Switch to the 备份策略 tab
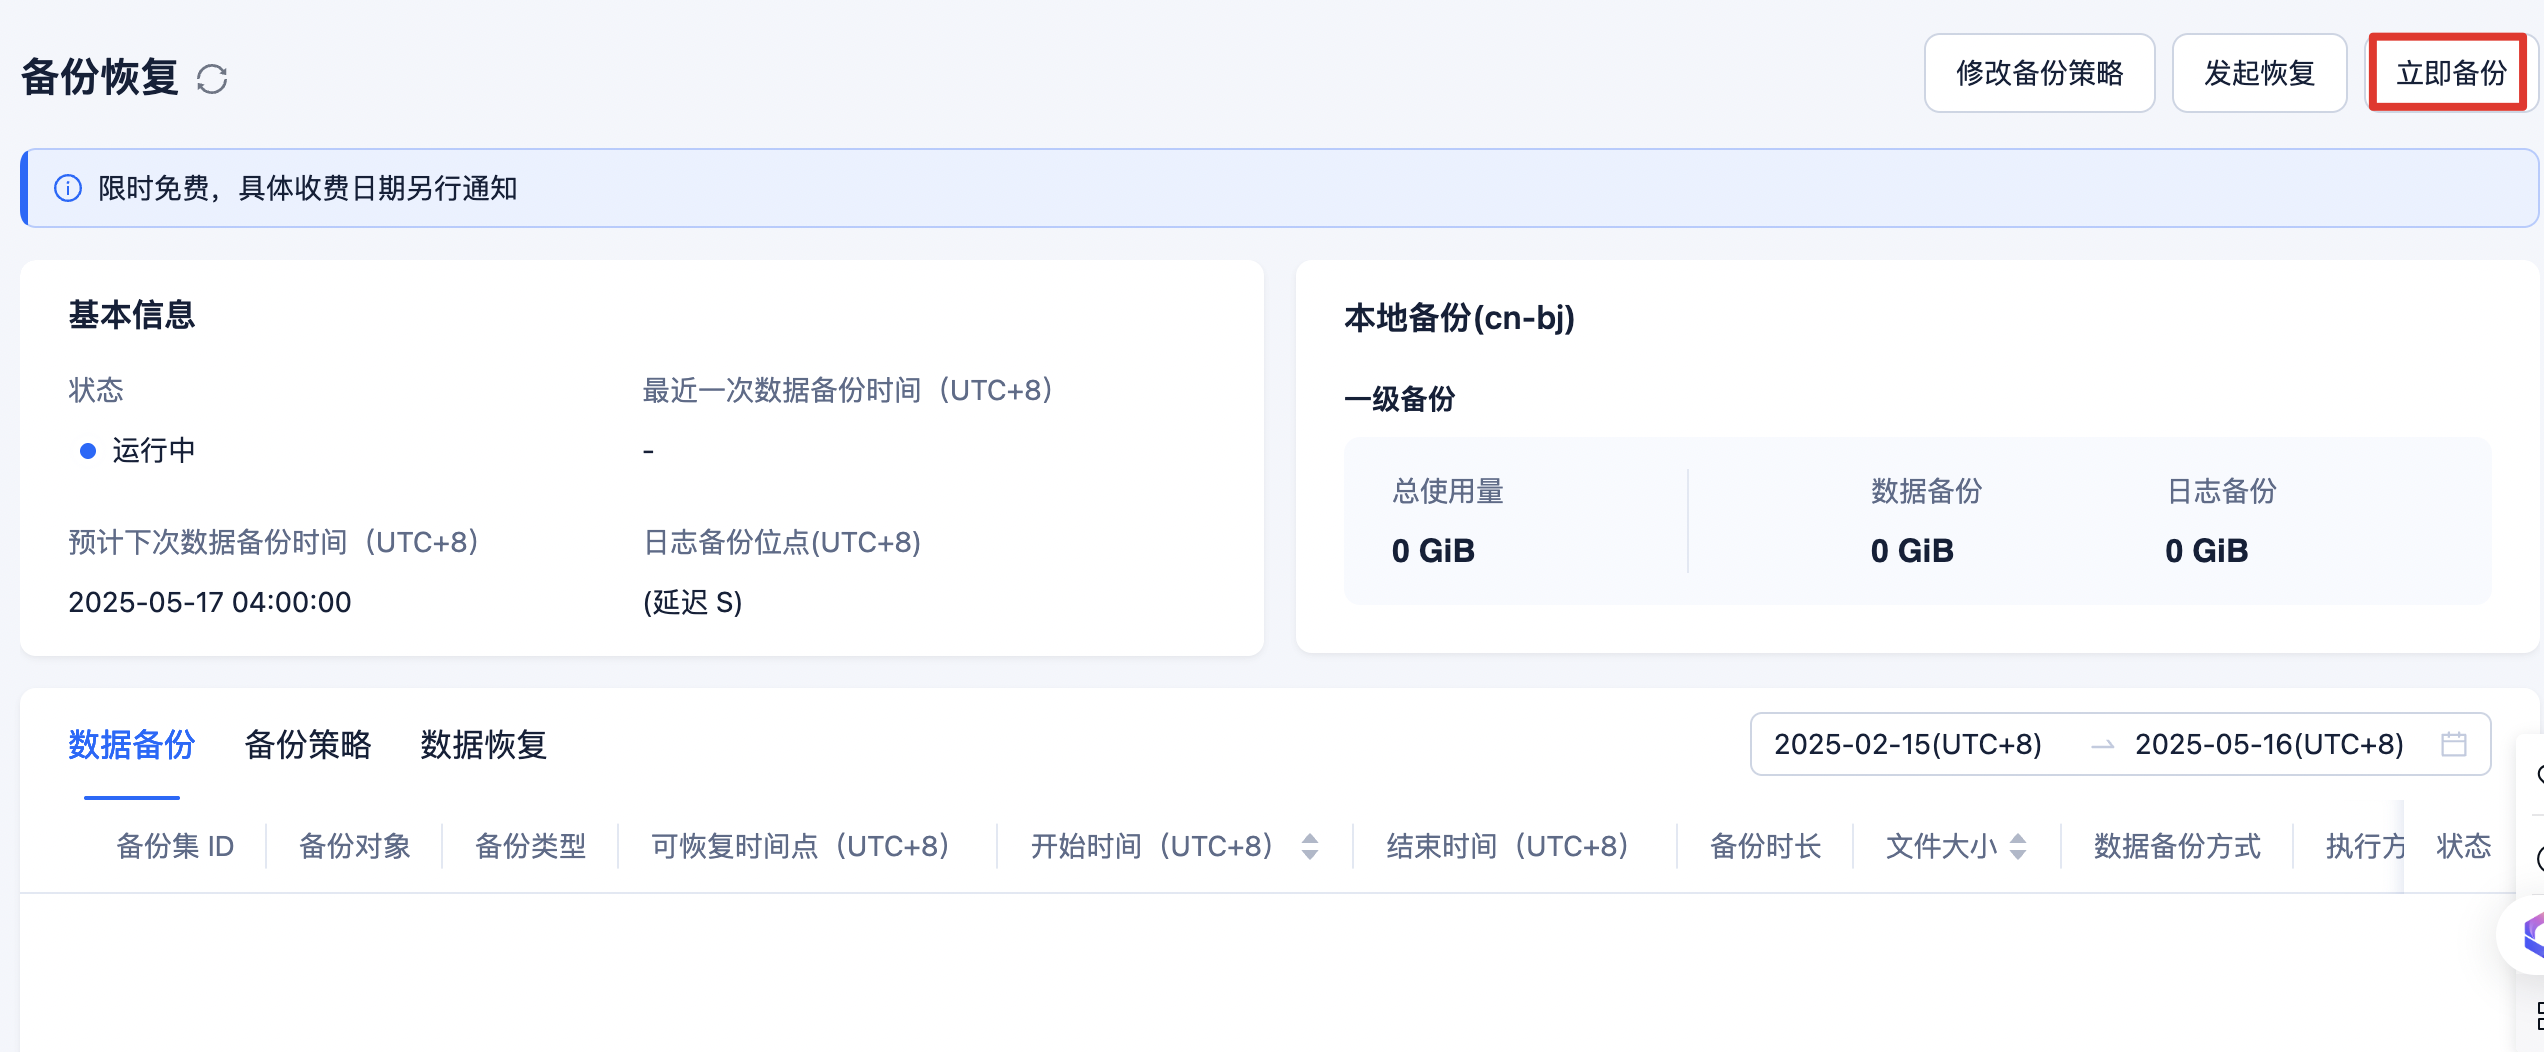The image size is (2544, 1052). pyautogui.click(x=307, y=745)
